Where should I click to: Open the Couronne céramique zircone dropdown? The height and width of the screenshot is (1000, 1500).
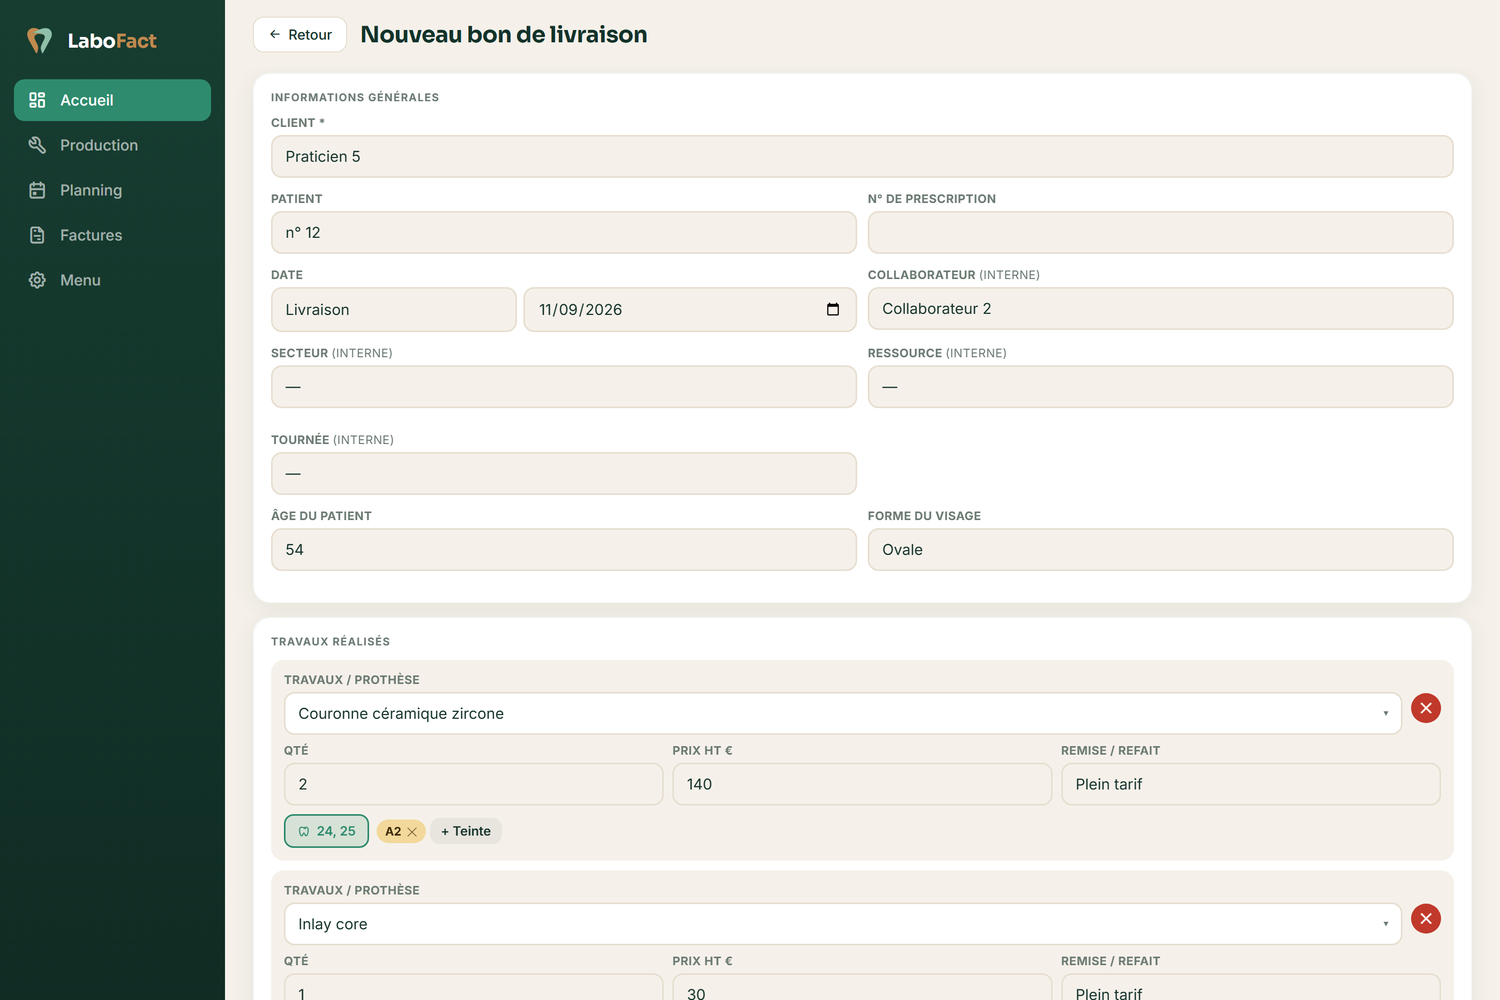point(843,713)
